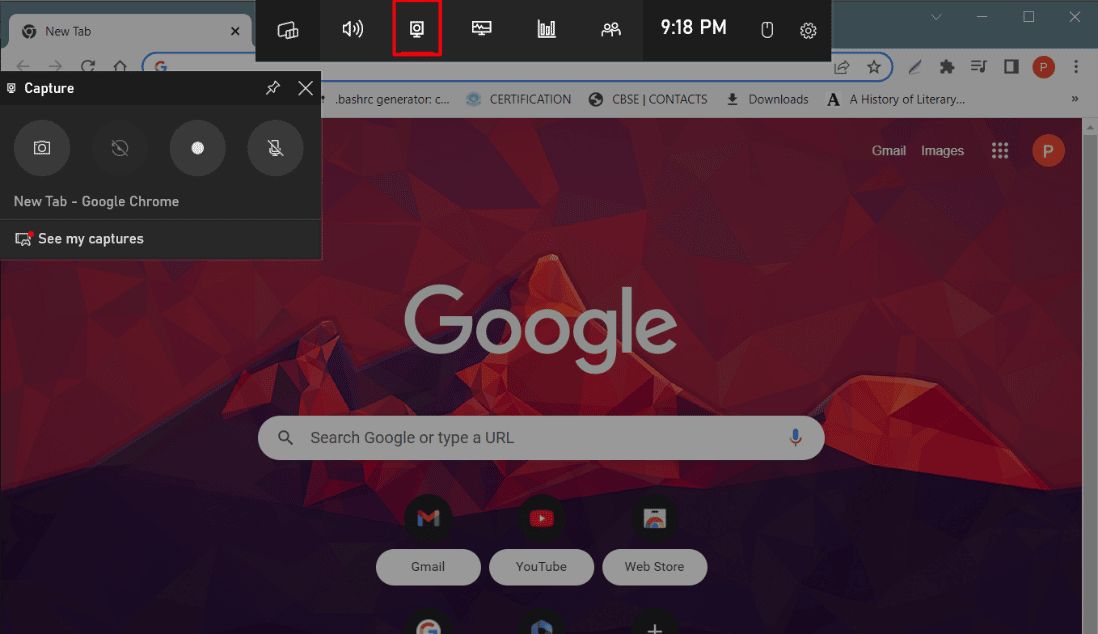The width and height of the screenshot is (1098, 634).
Task: Open A History of Literary bookmark
Action: tap(896, 99)
